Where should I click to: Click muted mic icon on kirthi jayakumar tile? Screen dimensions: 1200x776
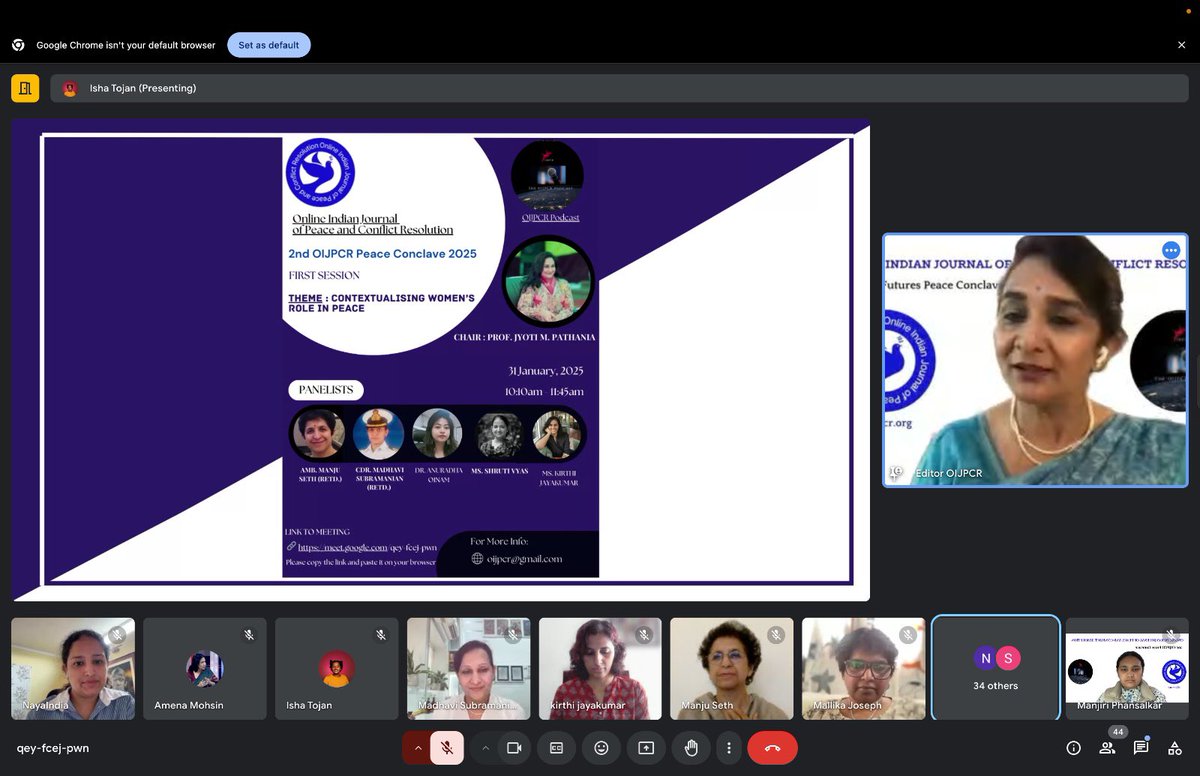coord(644,635)
